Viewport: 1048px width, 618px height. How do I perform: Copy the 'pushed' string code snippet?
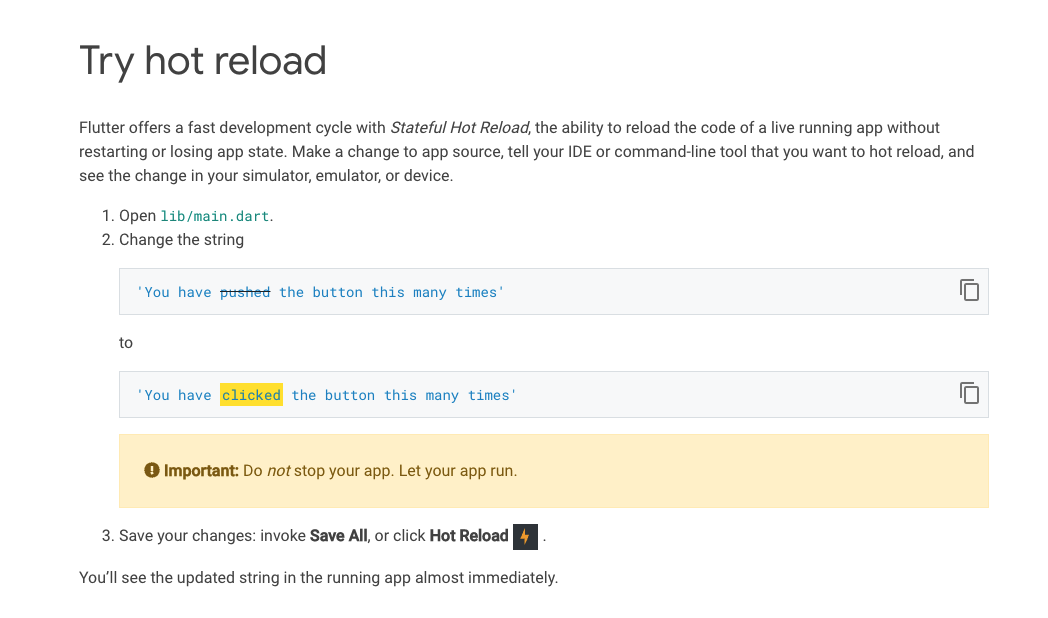click(x=969, y=290)
